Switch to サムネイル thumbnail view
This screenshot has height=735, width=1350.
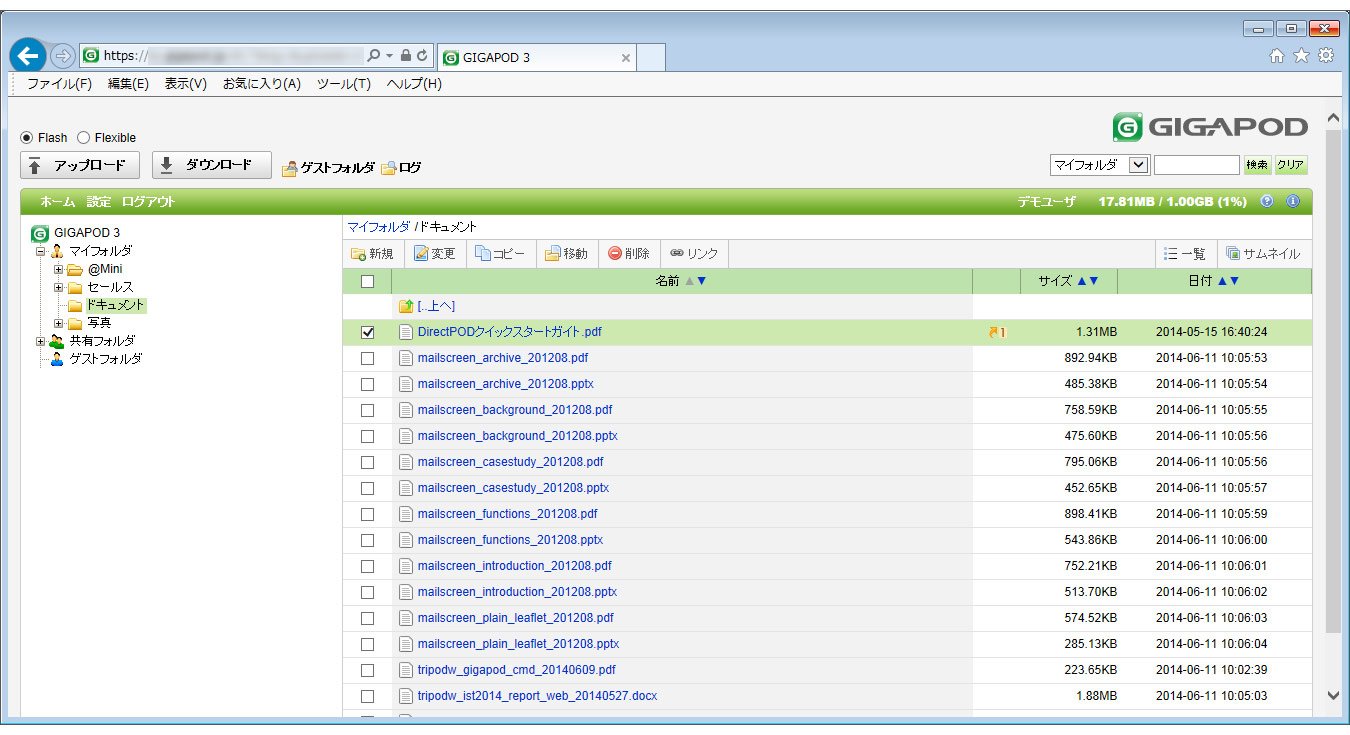coord(1263,254)
